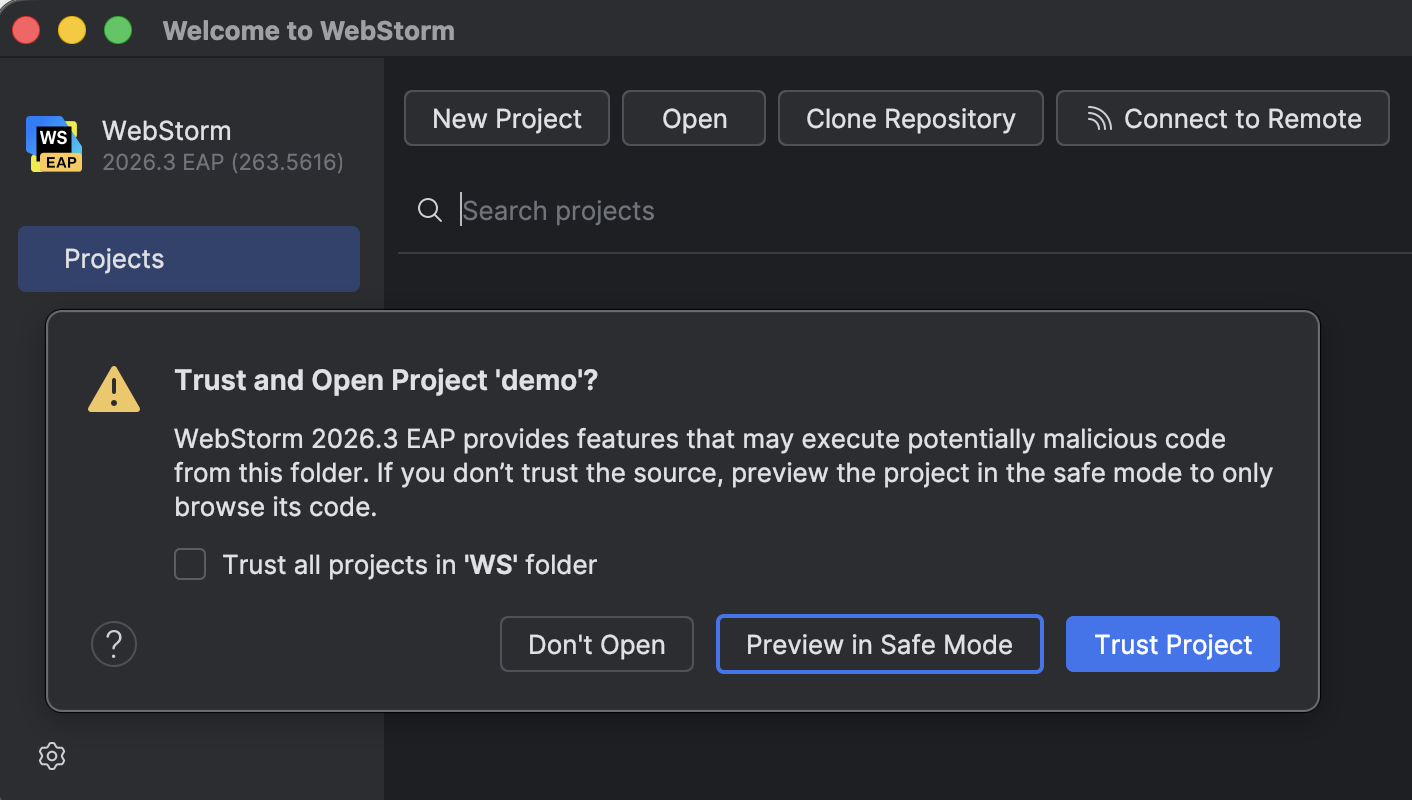The width and height of the screenshot is (1412, 800).
Task: Click the dialog's malicious code warning text
Action: [724, 473]
